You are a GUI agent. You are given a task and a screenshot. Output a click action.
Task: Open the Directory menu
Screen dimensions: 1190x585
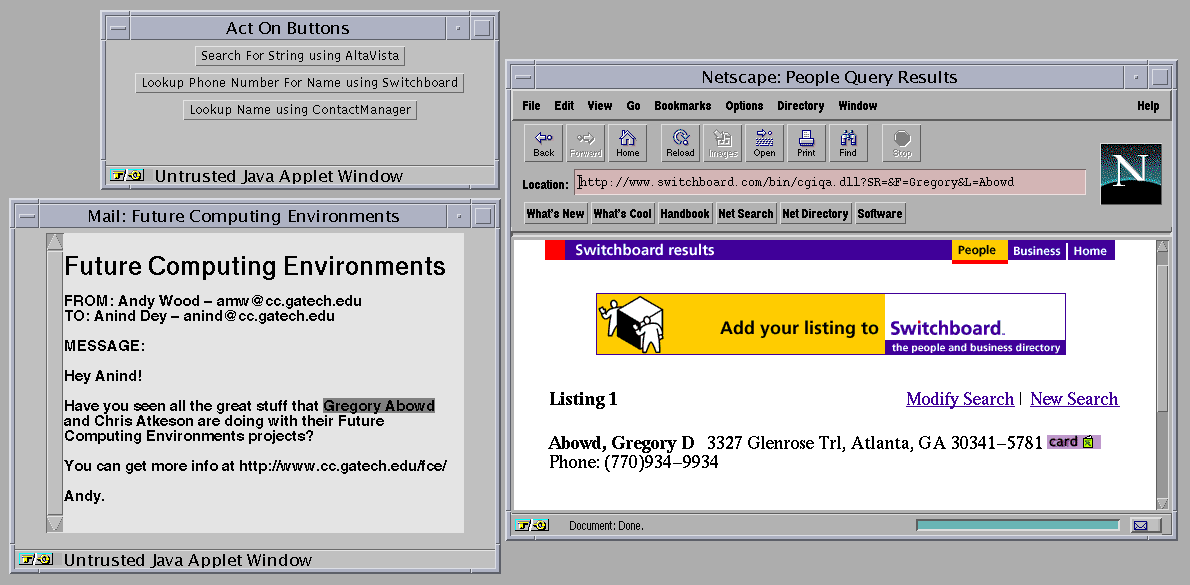tap(800, 106)
